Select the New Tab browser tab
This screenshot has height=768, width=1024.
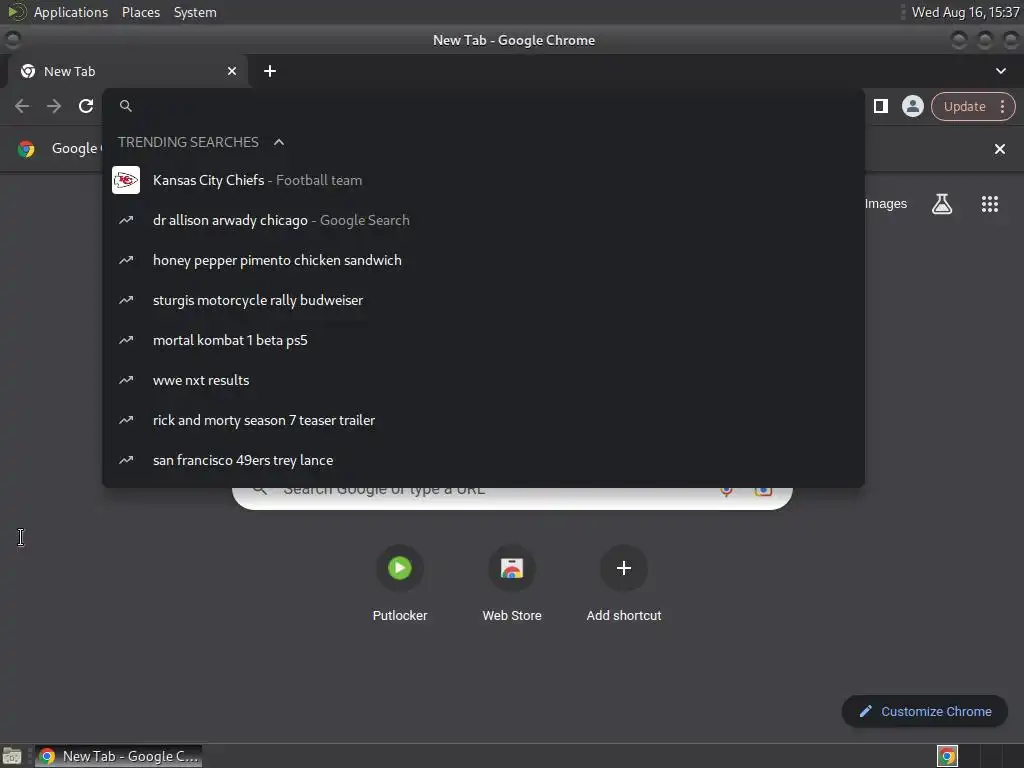[127, 71]
